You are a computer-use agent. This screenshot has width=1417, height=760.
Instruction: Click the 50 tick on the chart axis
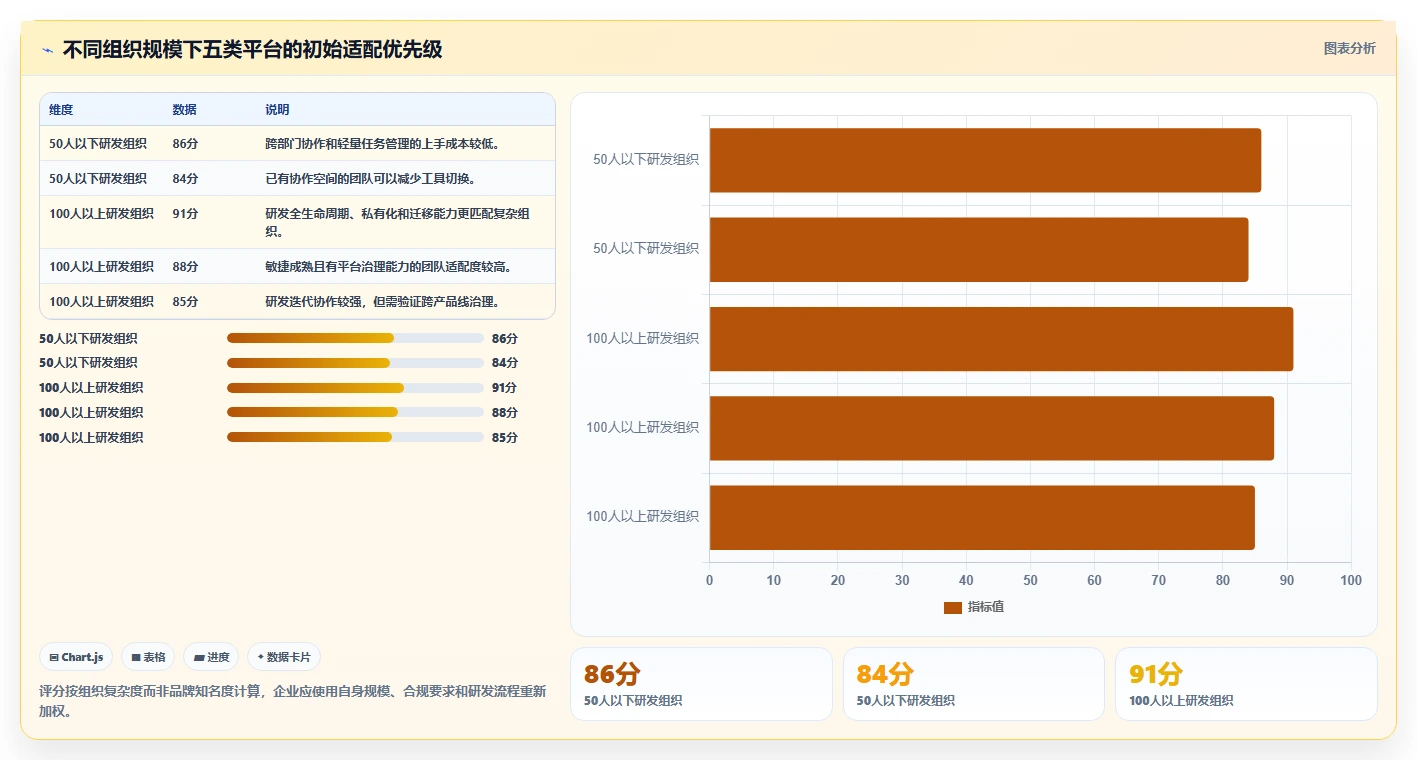click(1030, 581)
